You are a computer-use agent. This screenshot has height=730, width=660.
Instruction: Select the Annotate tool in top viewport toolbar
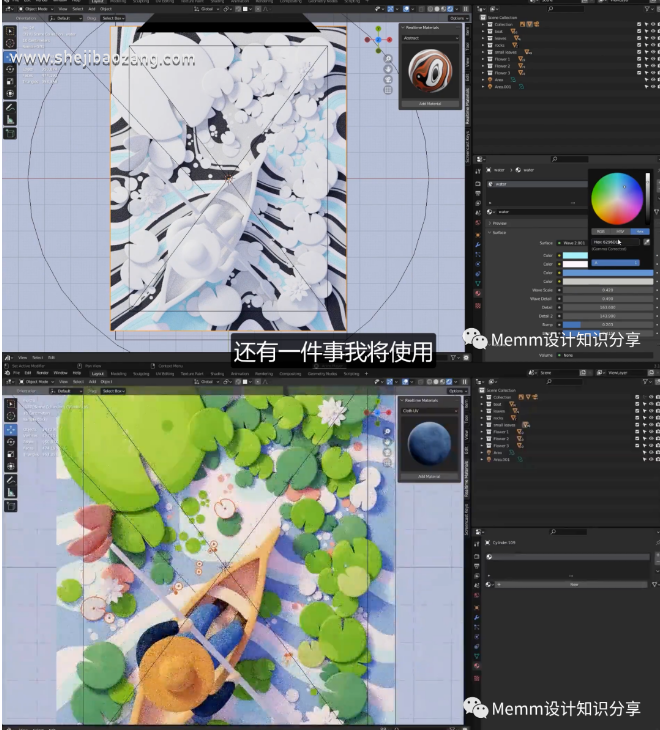[10, 106]
